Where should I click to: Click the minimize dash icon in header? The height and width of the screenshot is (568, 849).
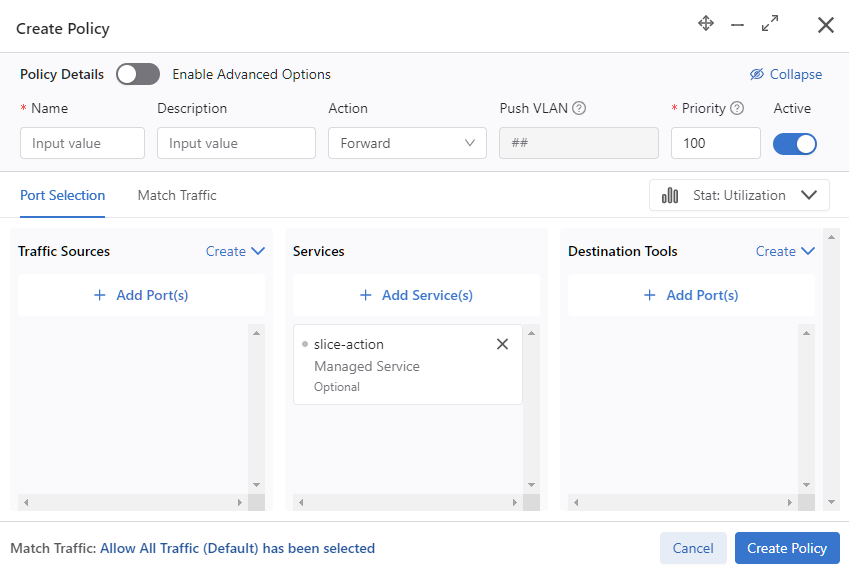(737, 25)
